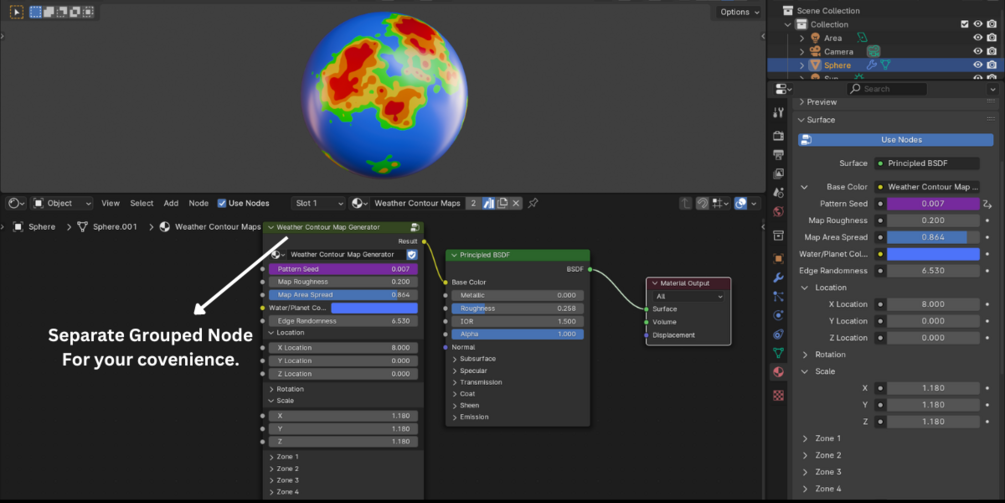Viewport: 1005px width, 503px height.
Task: Toggle Use Nodes checkbox in node editor
Action: click(222, 203)
